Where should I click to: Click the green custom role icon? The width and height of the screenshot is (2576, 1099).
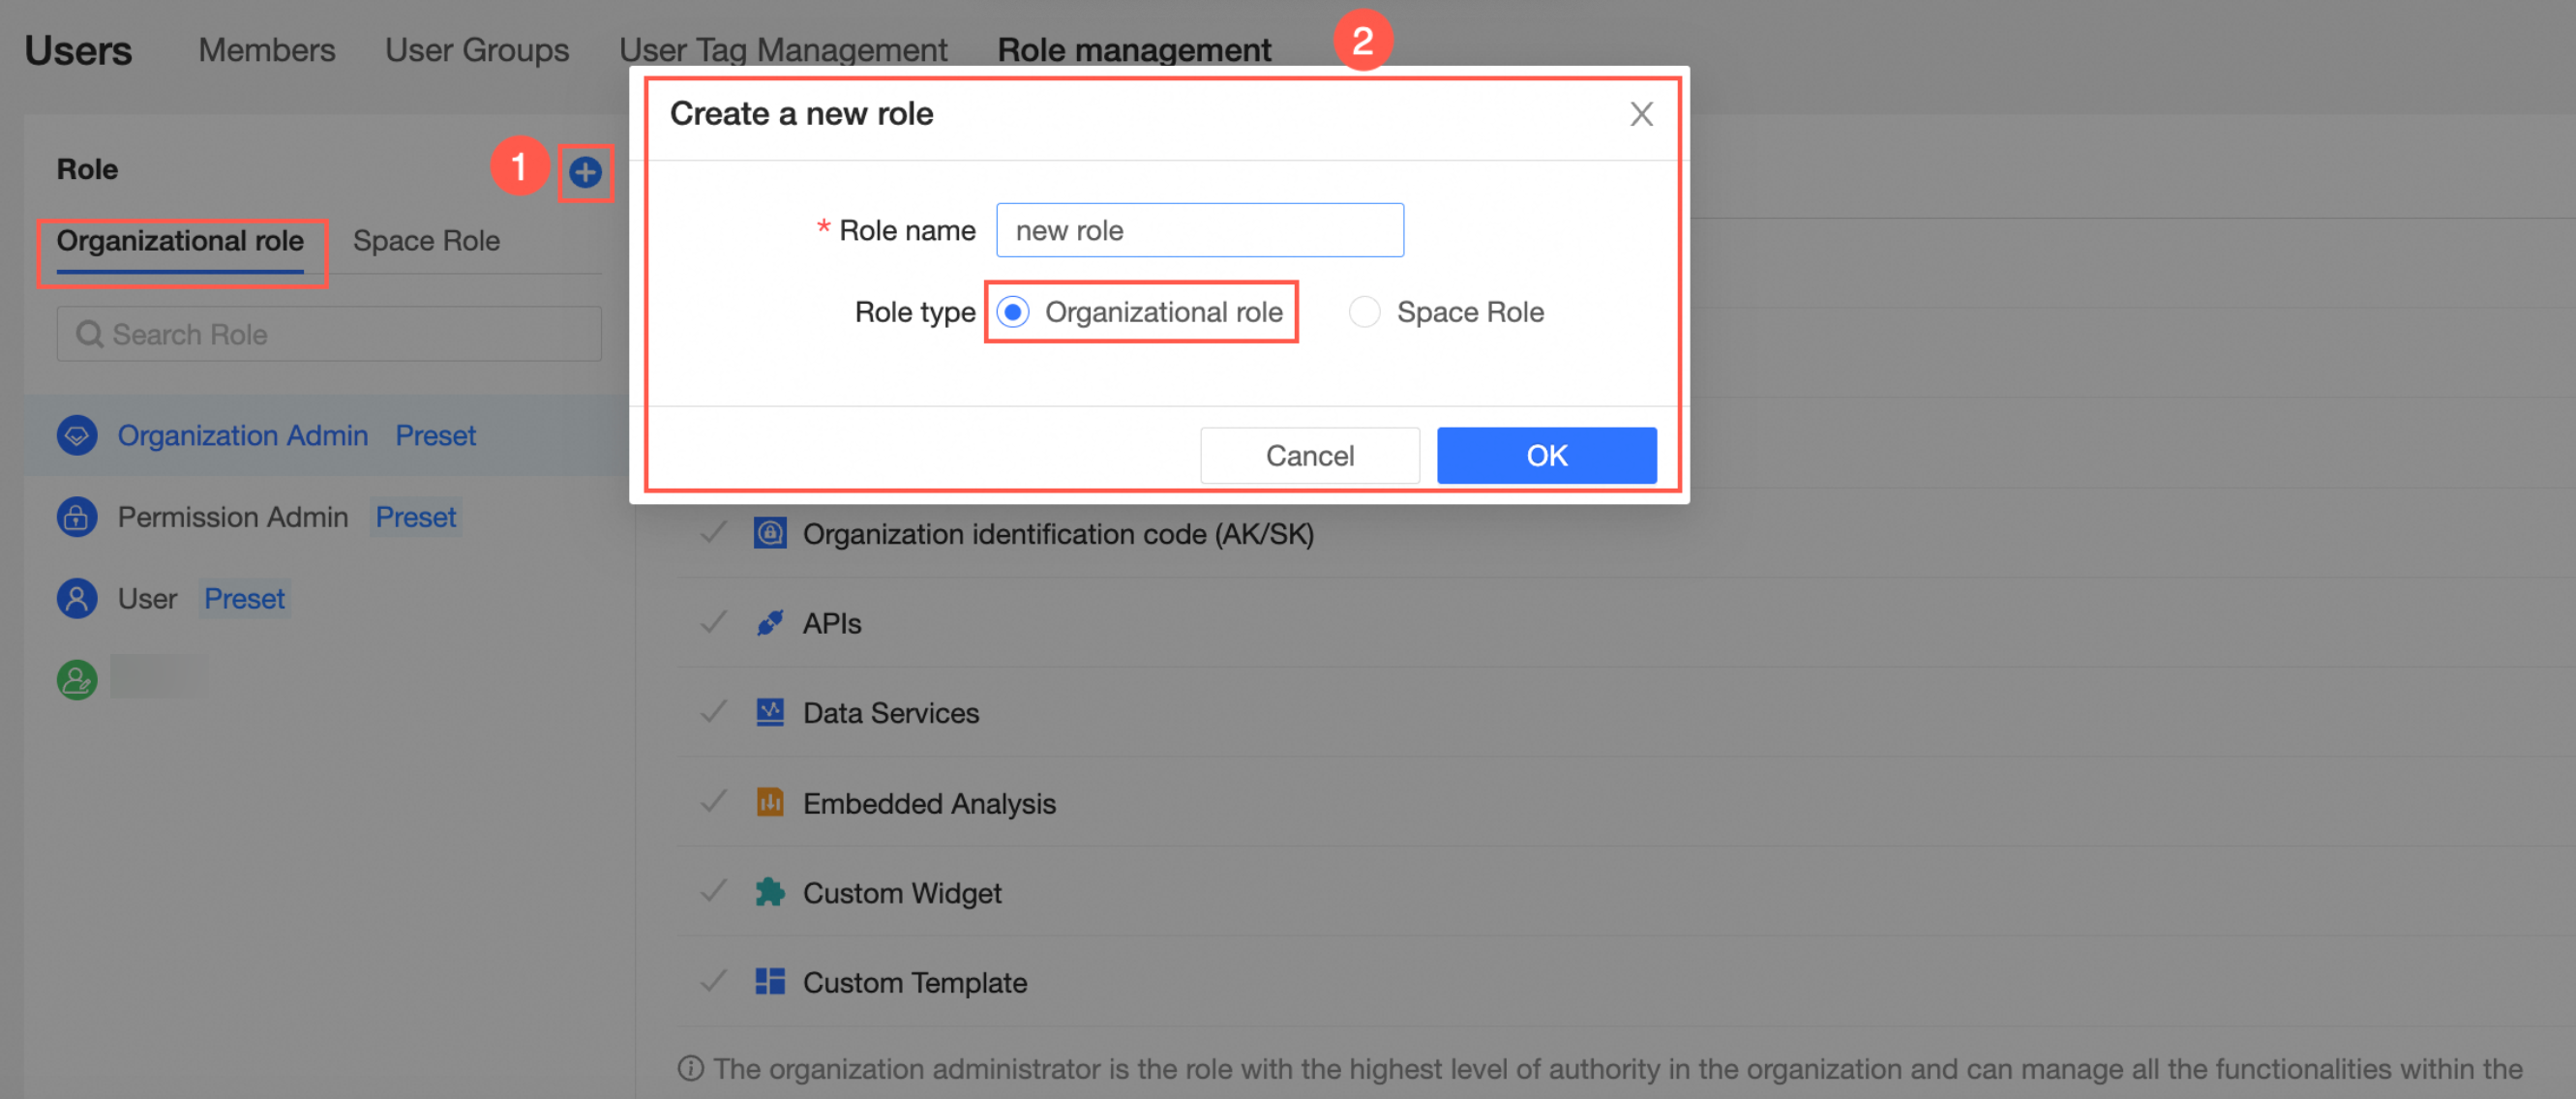point(77,680)
